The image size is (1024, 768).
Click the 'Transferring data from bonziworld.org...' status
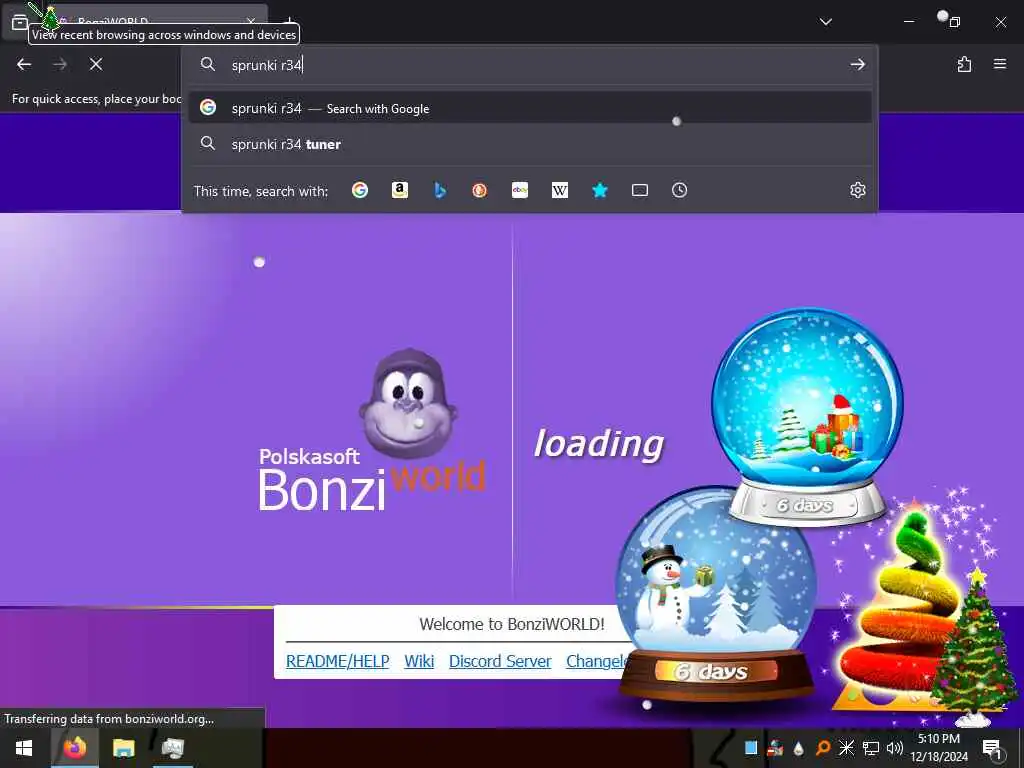[109, 718]
